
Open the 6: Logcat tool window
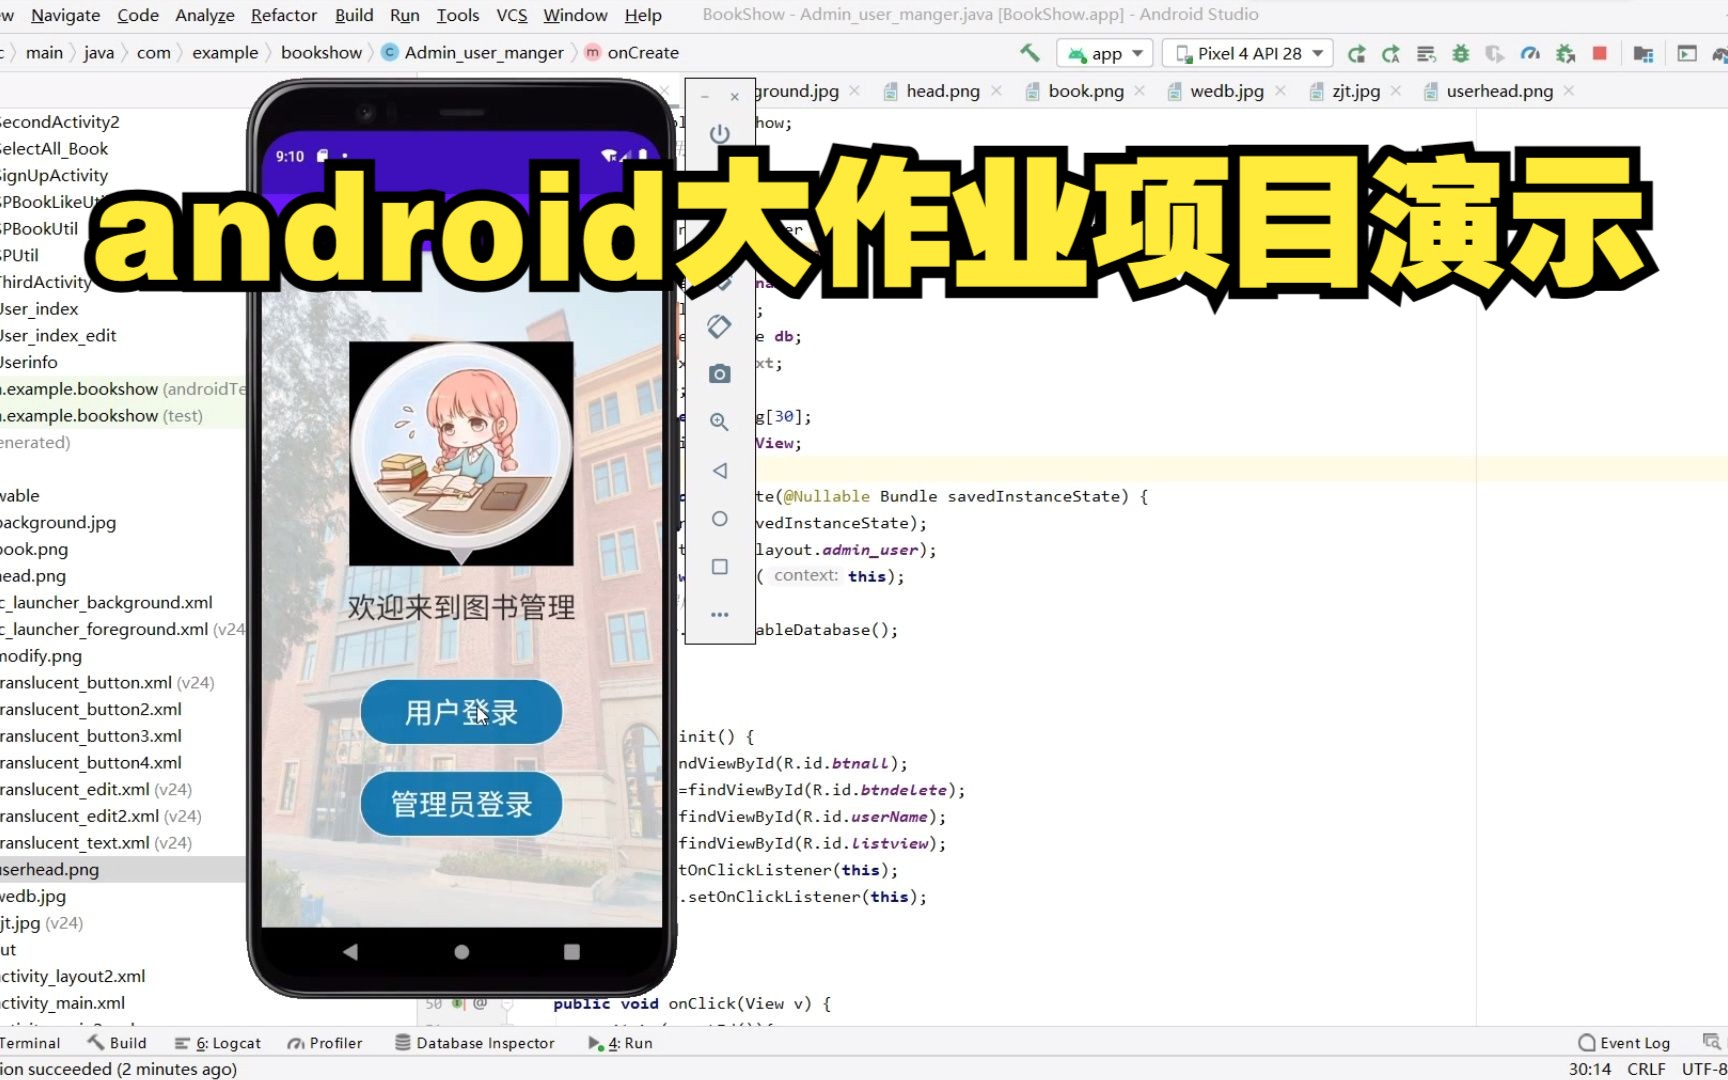pyautogui.click(x=218, y=1043)
